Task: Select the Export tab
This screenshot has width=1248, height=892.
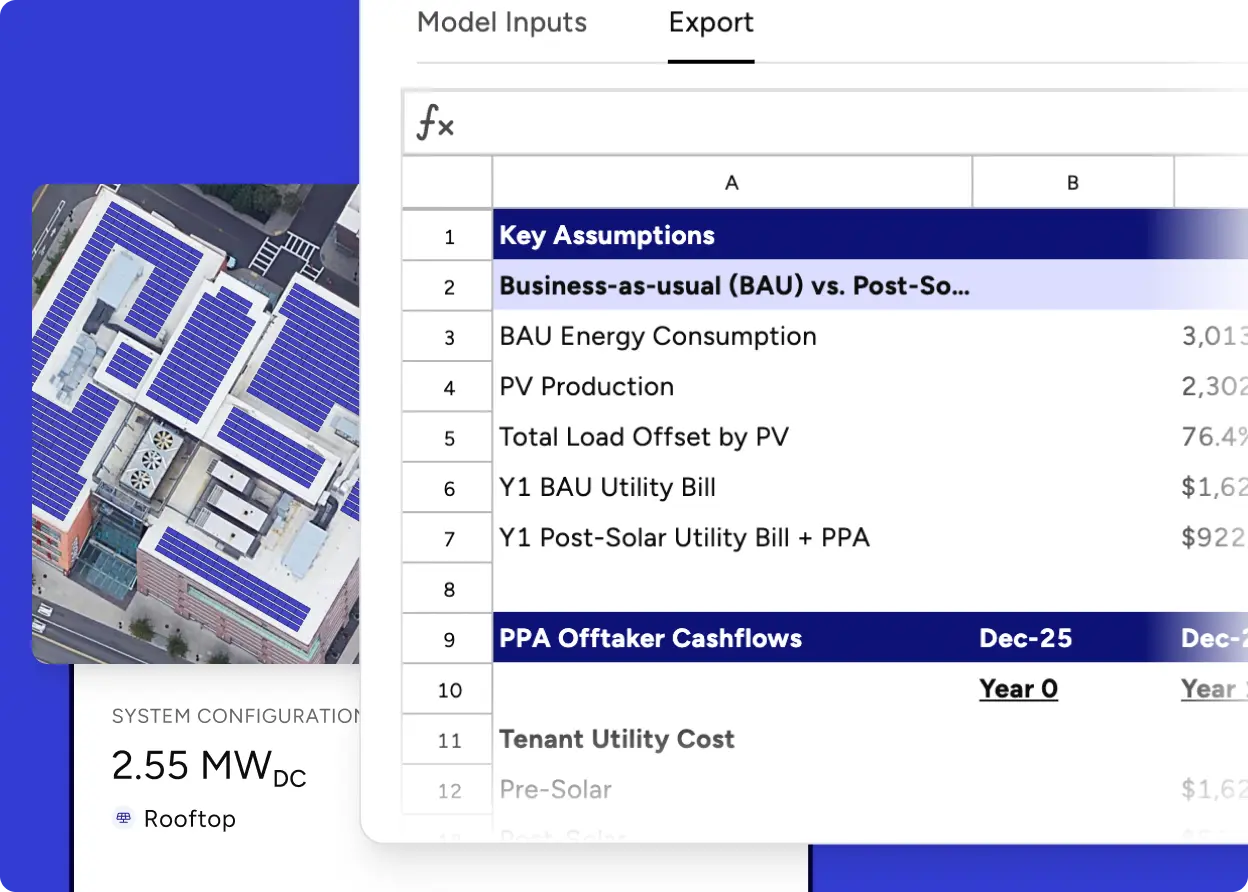Action: click(711, 23)
